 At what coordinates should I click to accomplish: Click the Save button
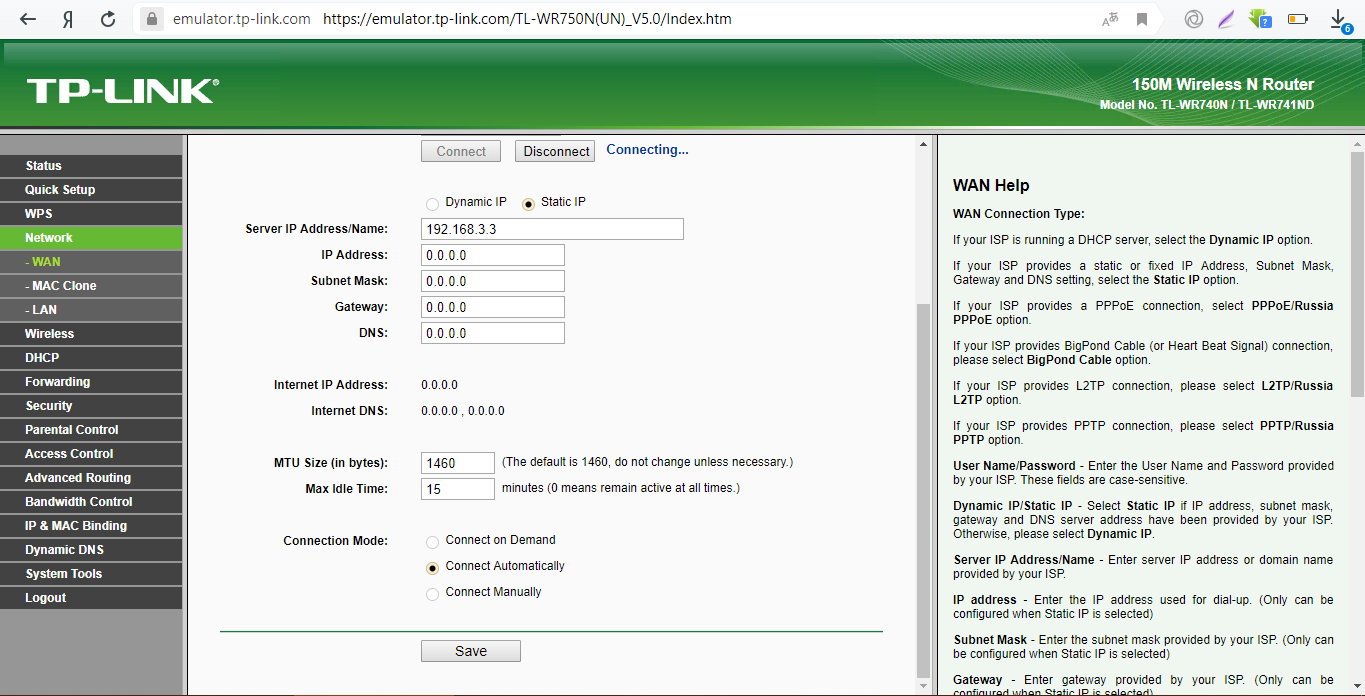[x=471, y=651]
